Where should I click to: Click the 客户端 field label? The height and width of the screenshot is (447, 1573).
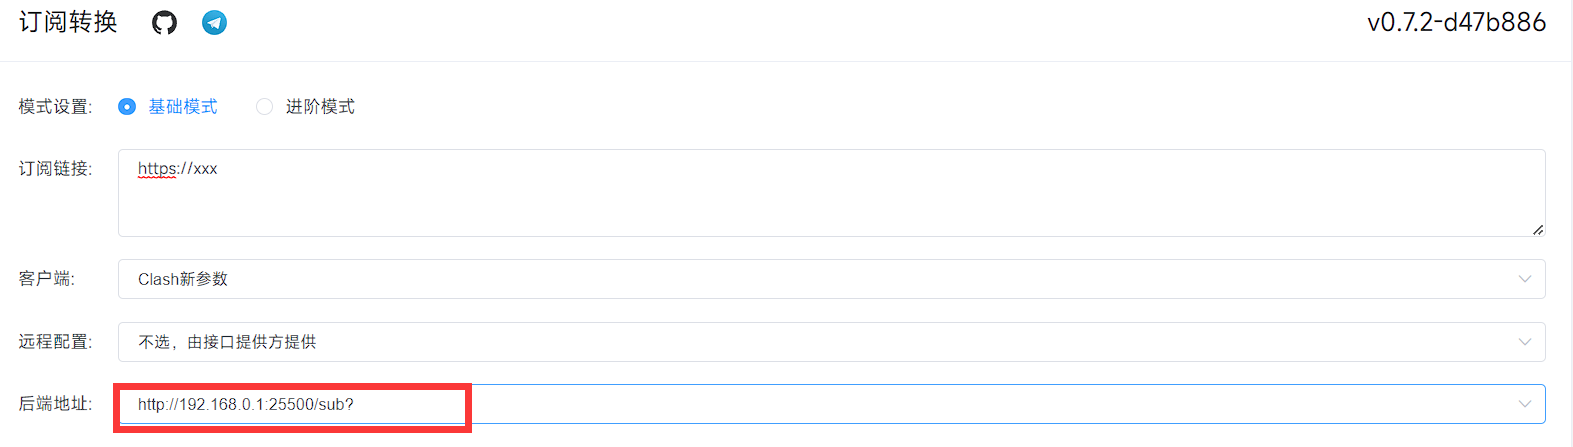[46, 279]
